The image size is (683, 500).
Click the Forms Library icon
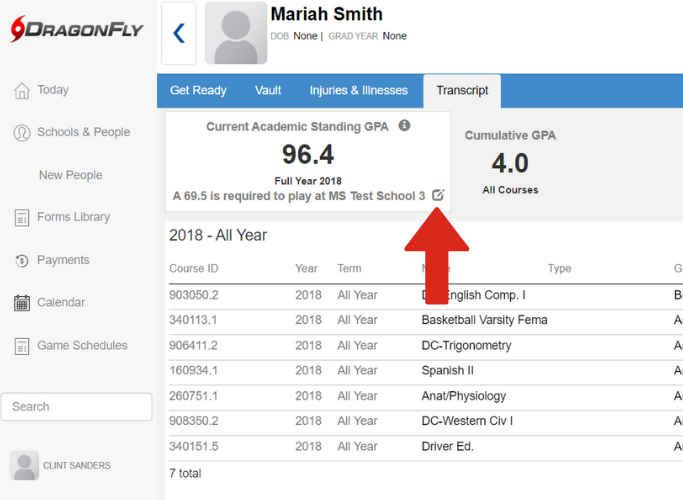(21, 218)
